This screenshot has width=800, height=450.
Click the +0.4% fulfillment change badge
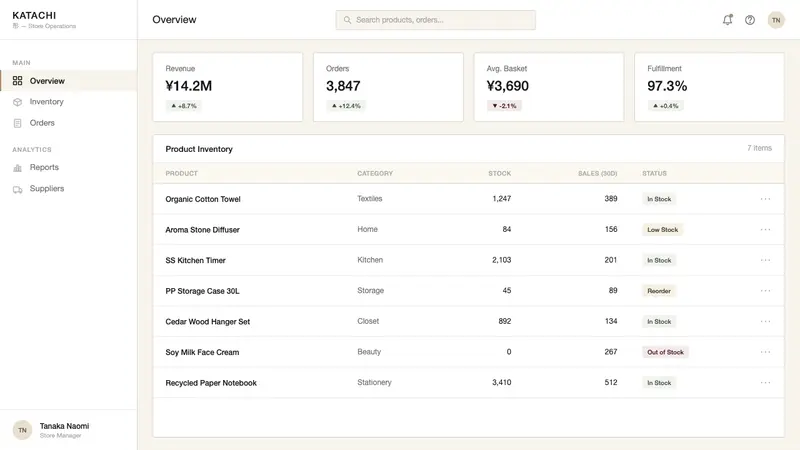[666, 106]
